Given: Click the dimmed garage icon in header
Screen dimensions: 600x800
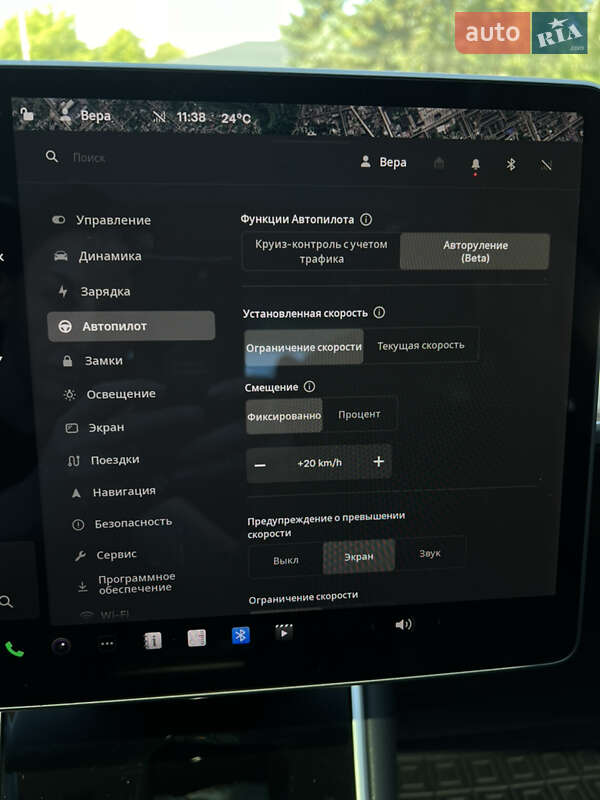Looking at the screenshot, I should point(439,163).
